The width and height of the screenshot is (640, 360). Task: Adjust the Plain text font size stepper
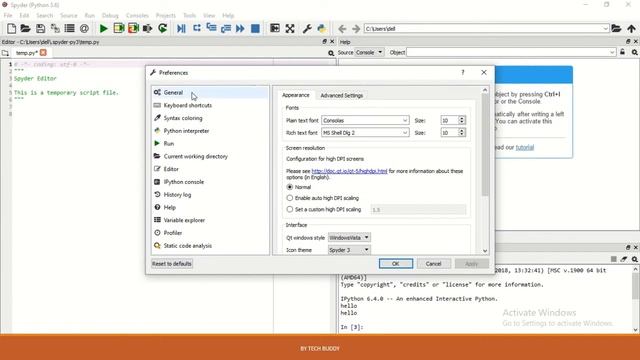(462, 120)
